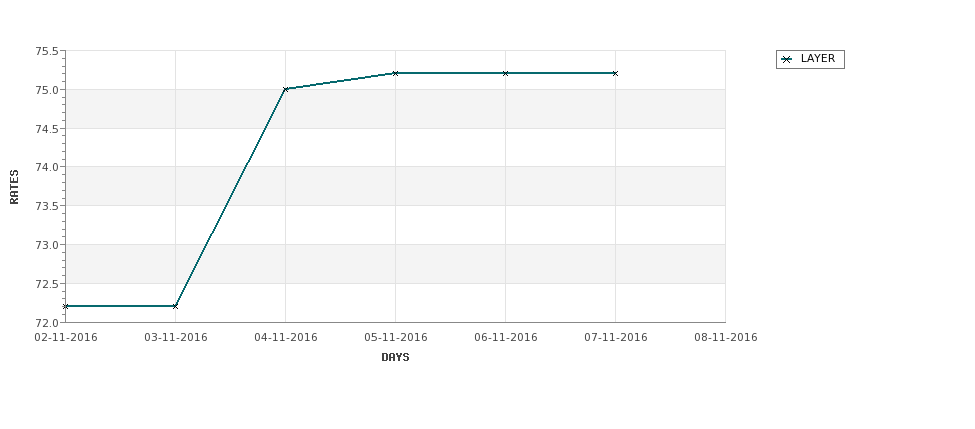
Task: Select the 04-11-2016 data point at 75.0
Action: point(285,89)
